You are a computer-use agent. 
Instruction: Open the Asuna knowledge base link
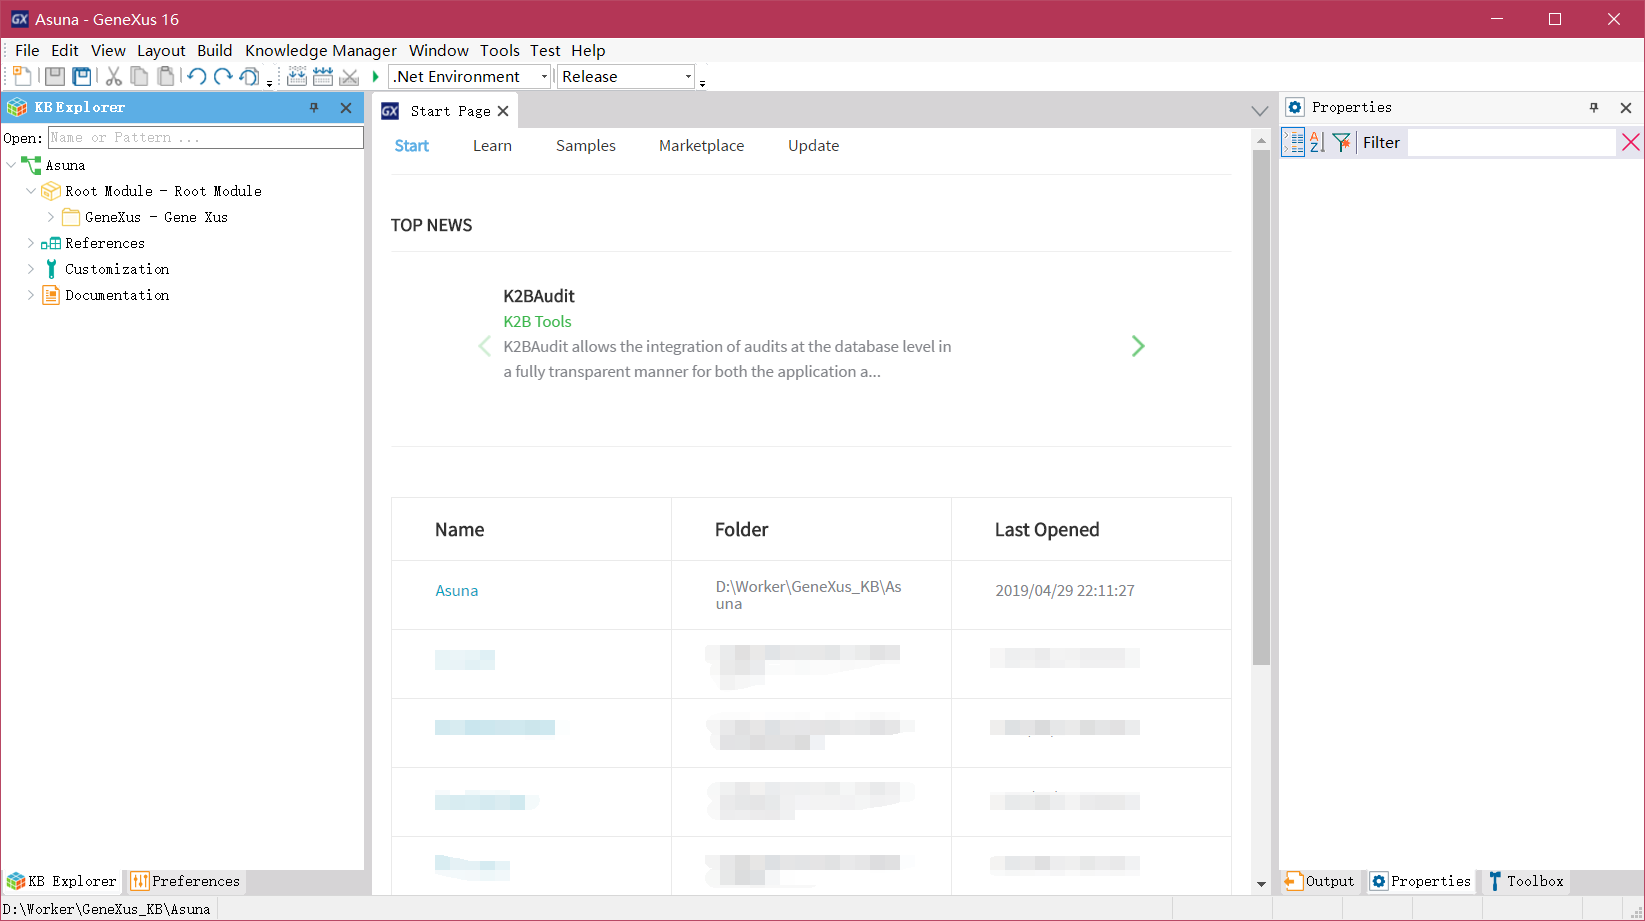click(x=456, y=591)
